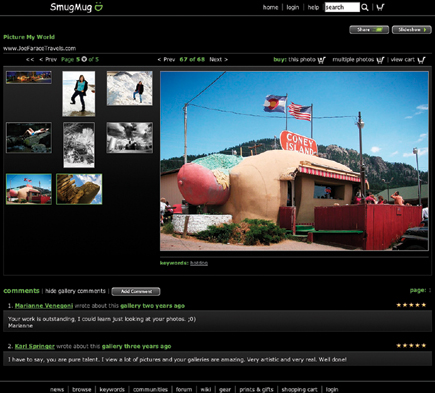Open the page number dropdown arrow
The height and width of the screenshot is (393, 435).
[84, 59]
